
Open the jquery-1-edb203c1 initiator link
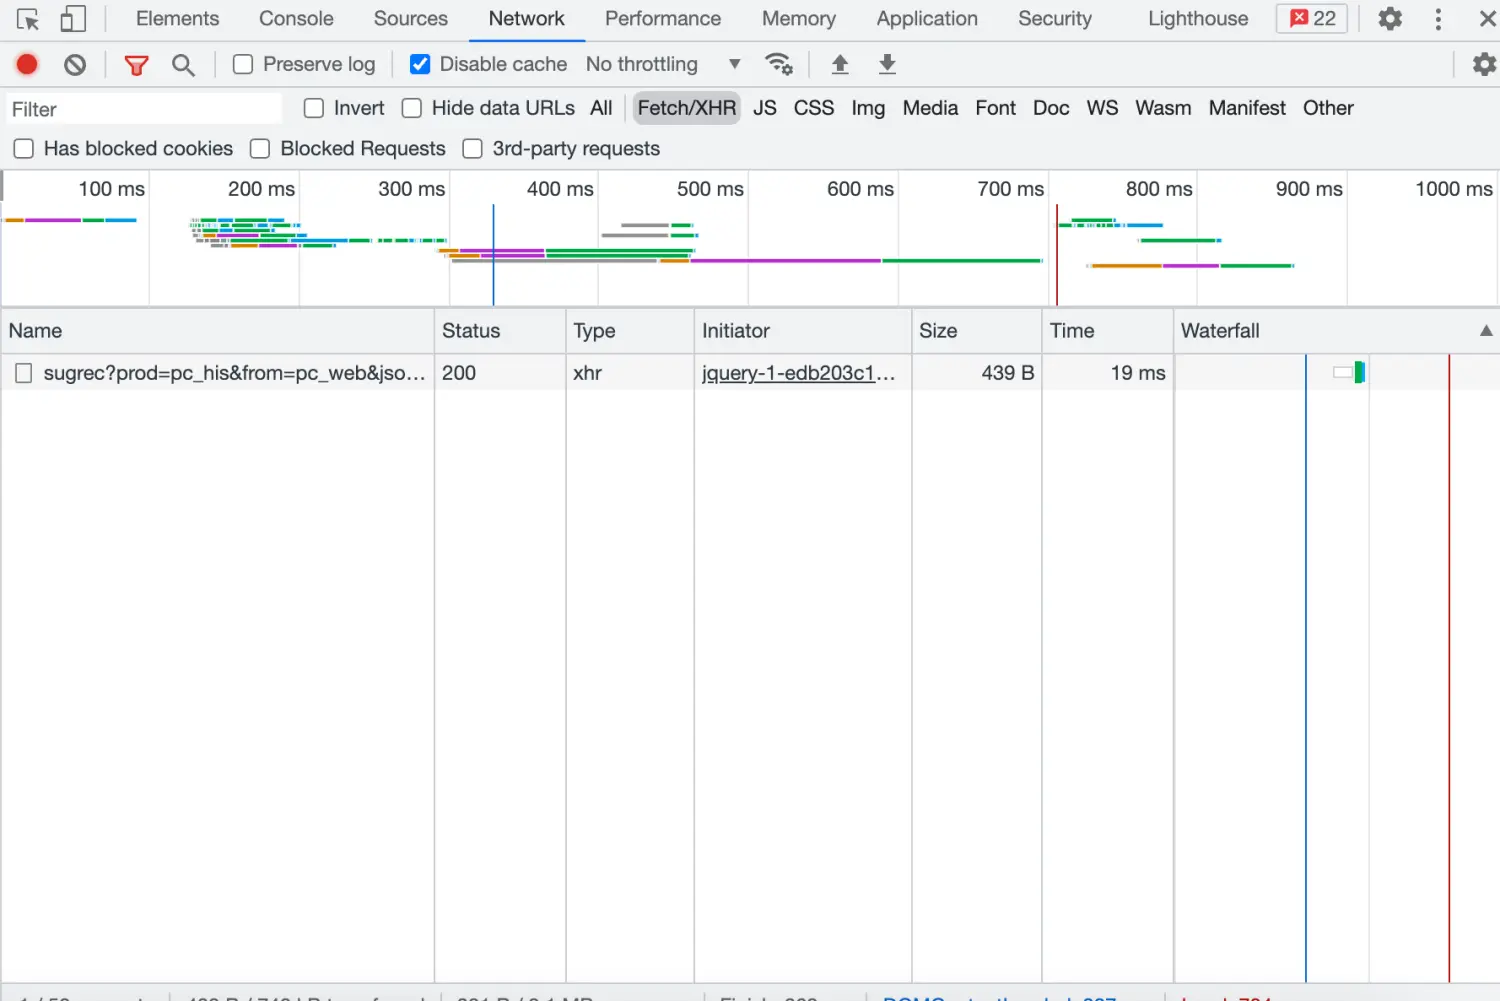tap(798, 373)
